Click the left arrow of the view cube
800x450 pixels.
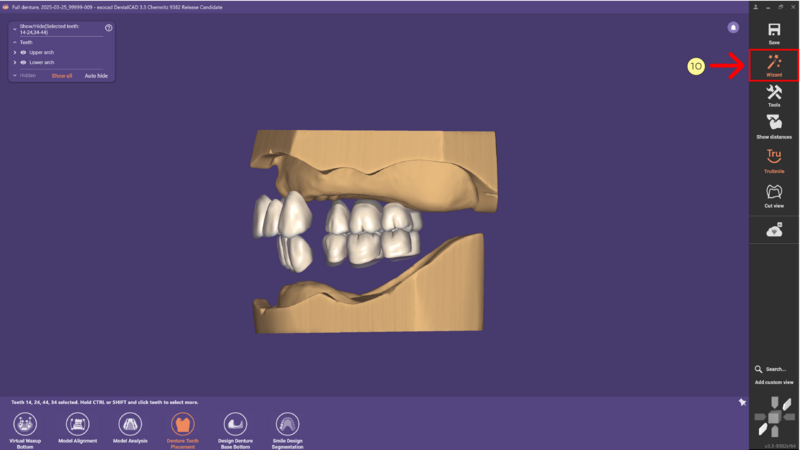point(760,417)
